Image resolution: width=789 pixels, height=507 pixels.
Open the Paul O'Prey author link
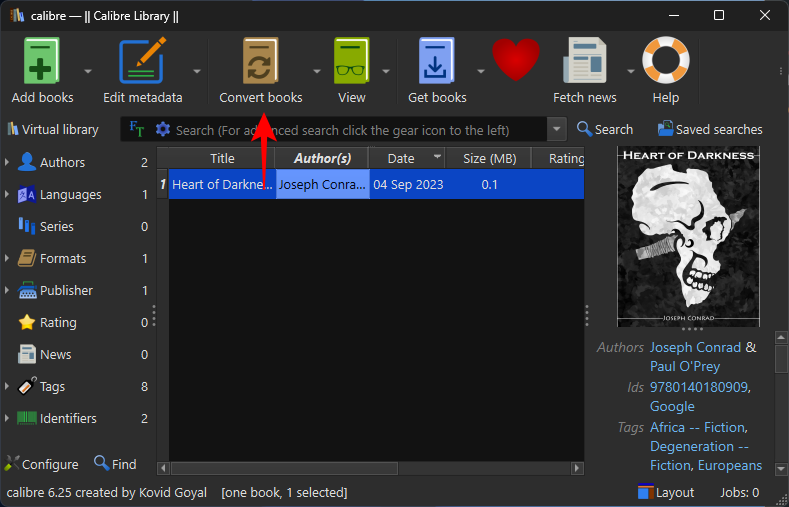[x=685, y=366]
